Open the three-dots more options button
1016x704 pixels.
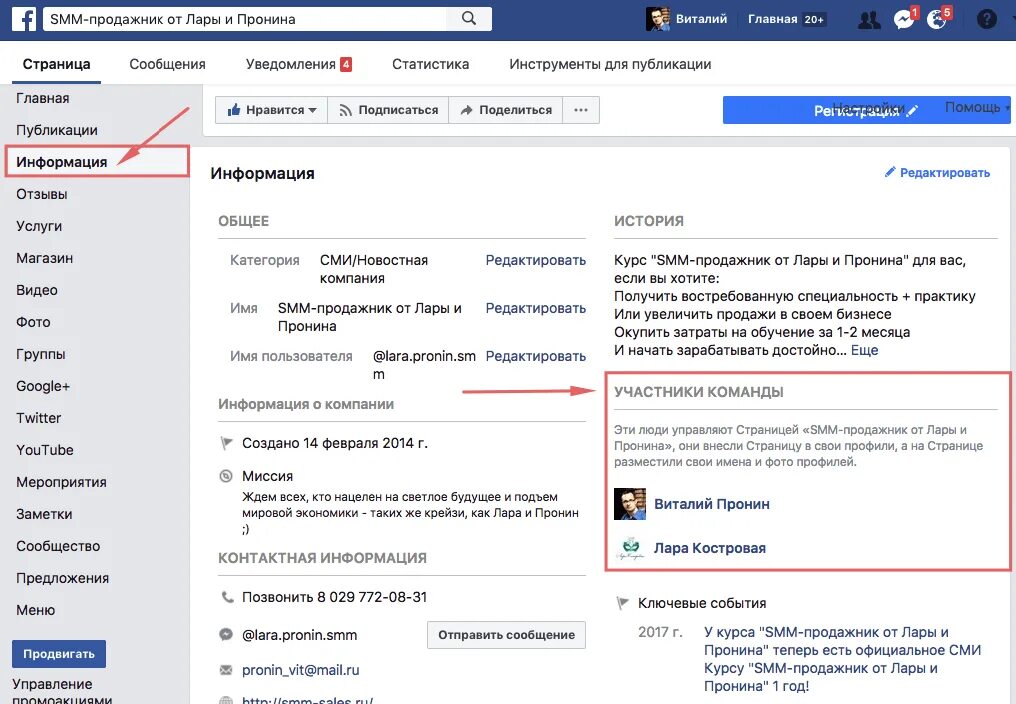click(581, 110)
